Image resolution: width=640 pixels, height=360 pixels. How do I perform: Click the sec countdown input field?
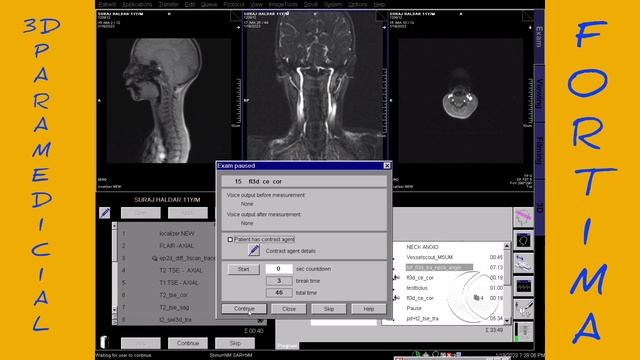(279, 269)
